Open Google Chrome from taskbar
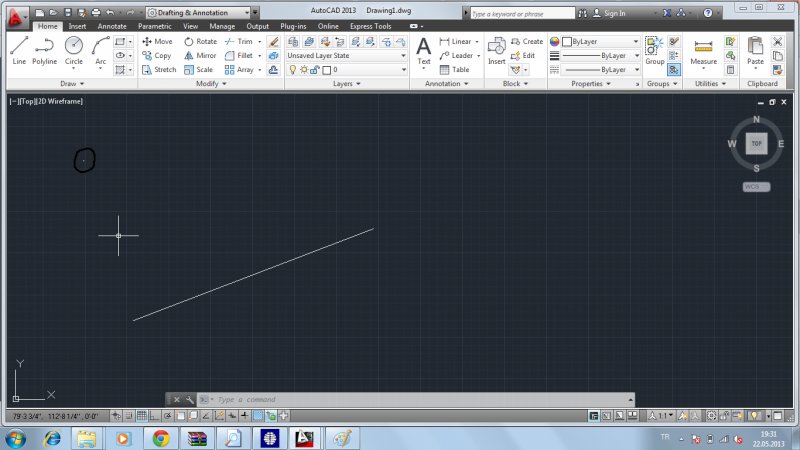The height and width of the screenshot is (450, 800). click(x=160, y=438)
